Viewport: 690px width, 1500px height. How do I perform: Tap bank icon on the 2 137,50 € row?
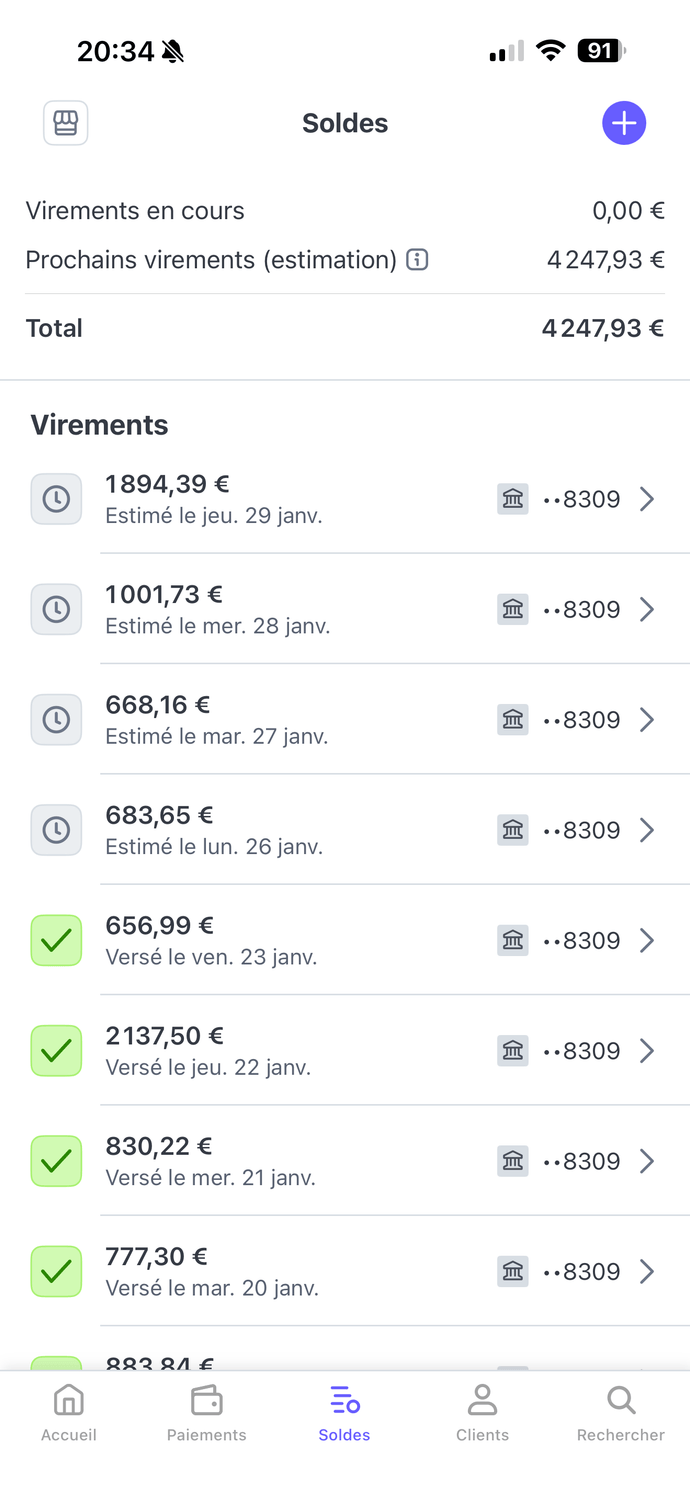[513, 1051]
